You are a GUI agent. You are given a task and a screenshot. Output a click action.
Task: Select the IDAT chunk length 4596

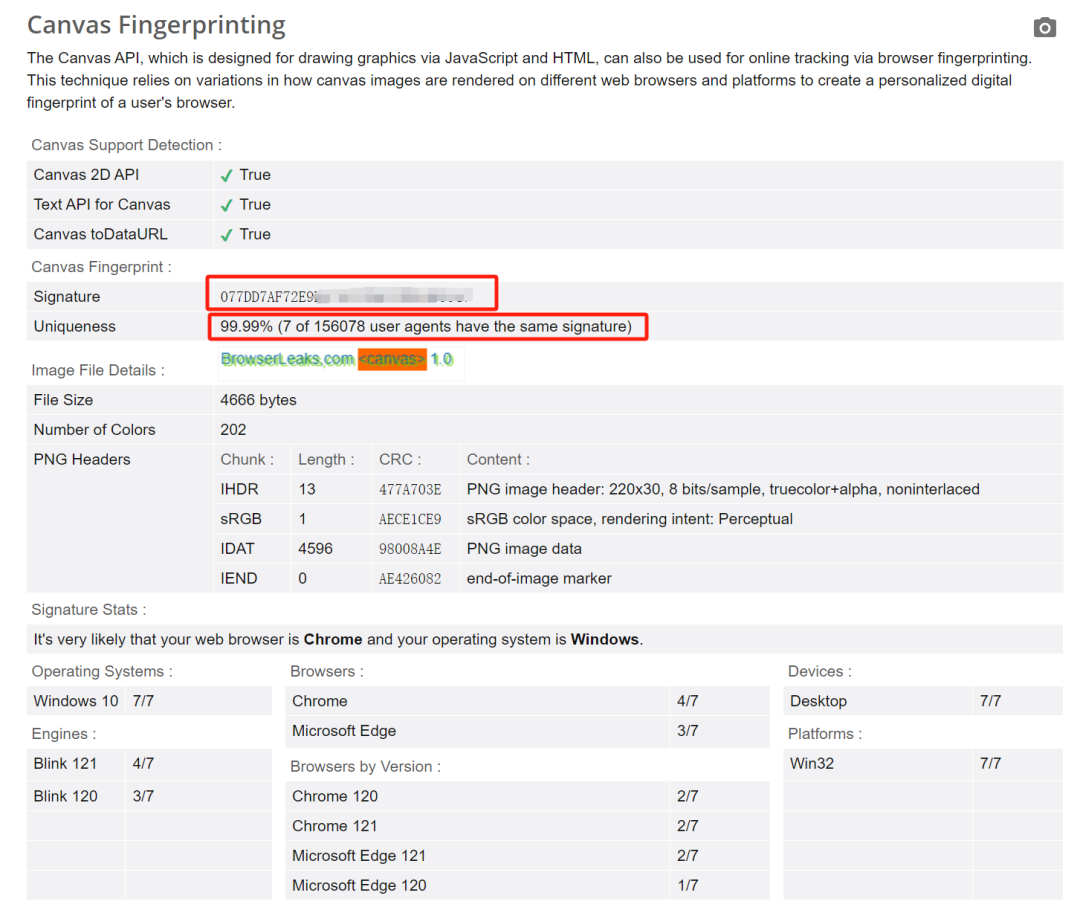click(315, 549)
